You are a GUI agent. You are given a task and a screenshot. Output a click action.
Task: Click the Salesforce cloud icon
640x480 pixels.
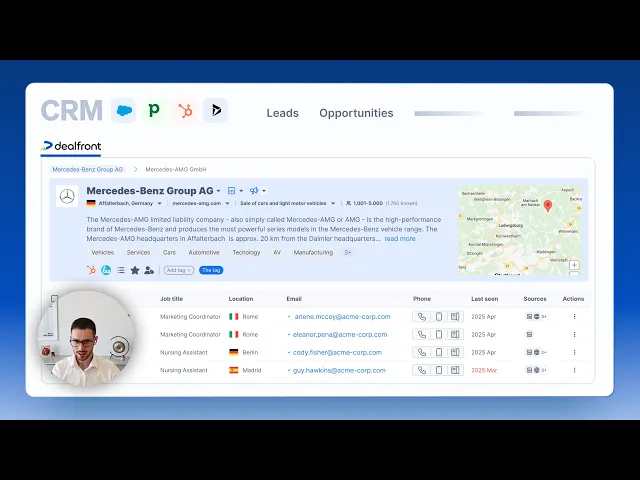(124, 110)
